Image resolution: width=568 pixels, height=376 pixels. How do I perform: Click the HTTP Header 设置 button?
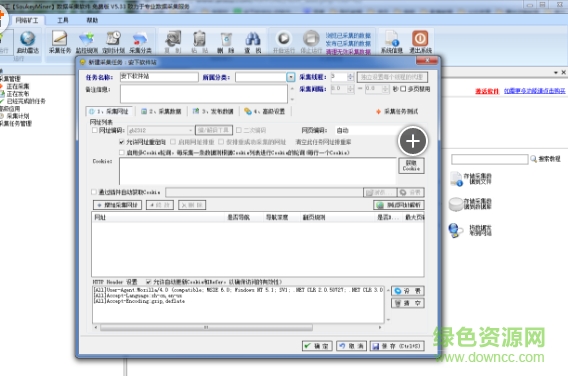pos(408,291)
